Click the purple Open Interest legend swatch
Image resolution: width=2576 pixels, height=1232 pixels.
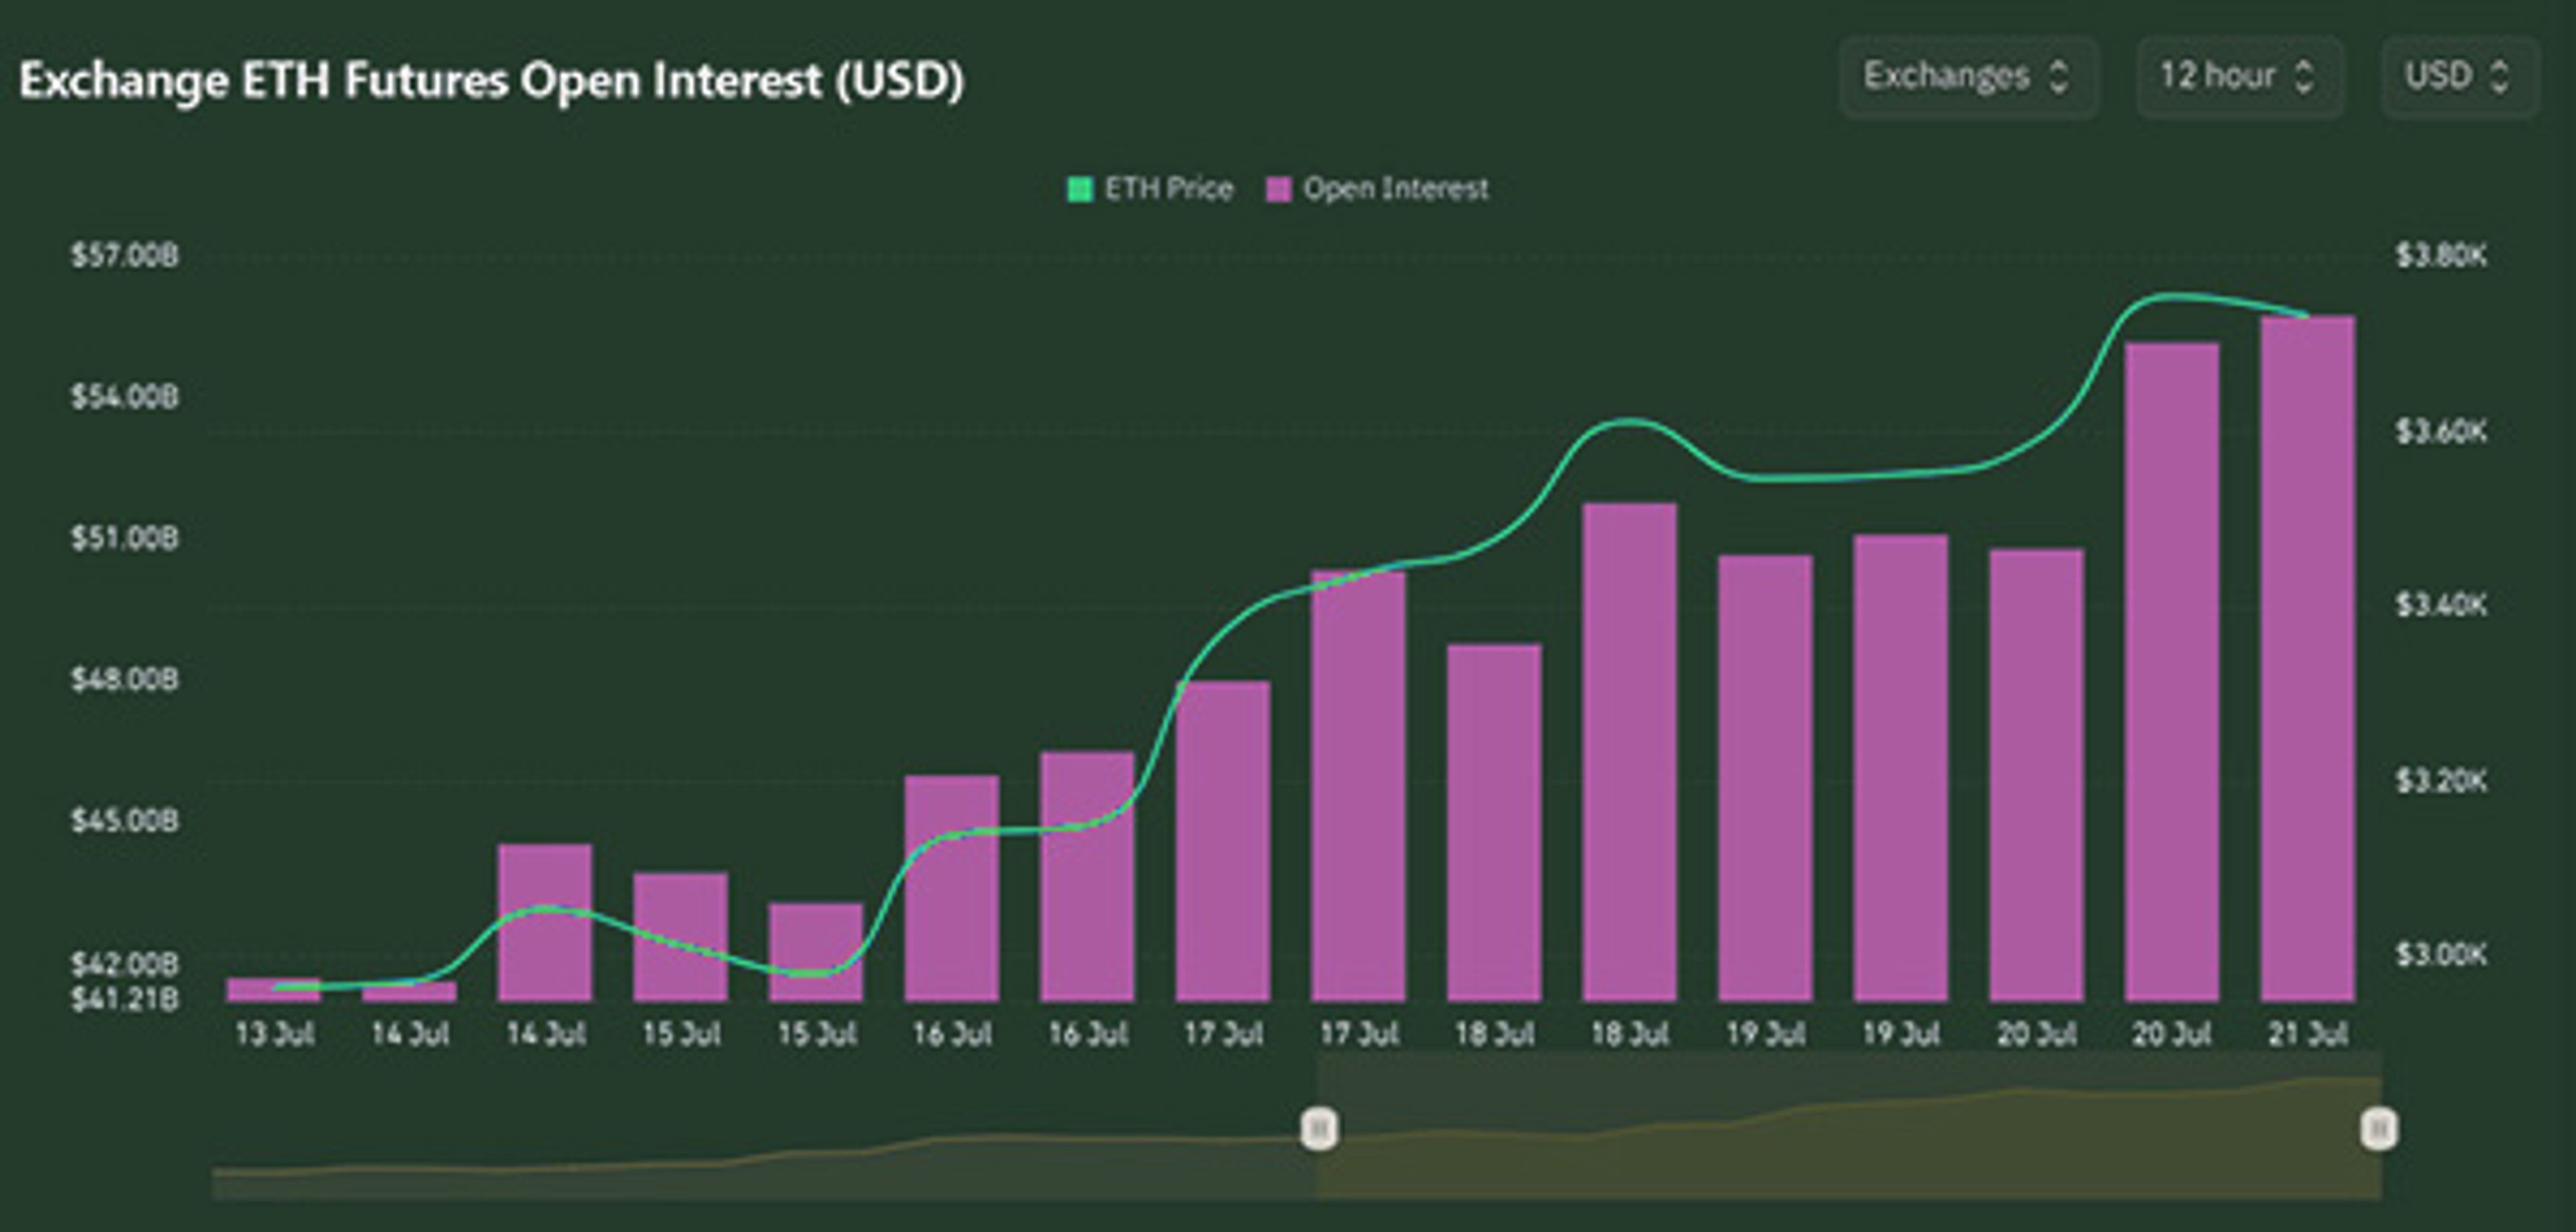1279,189
